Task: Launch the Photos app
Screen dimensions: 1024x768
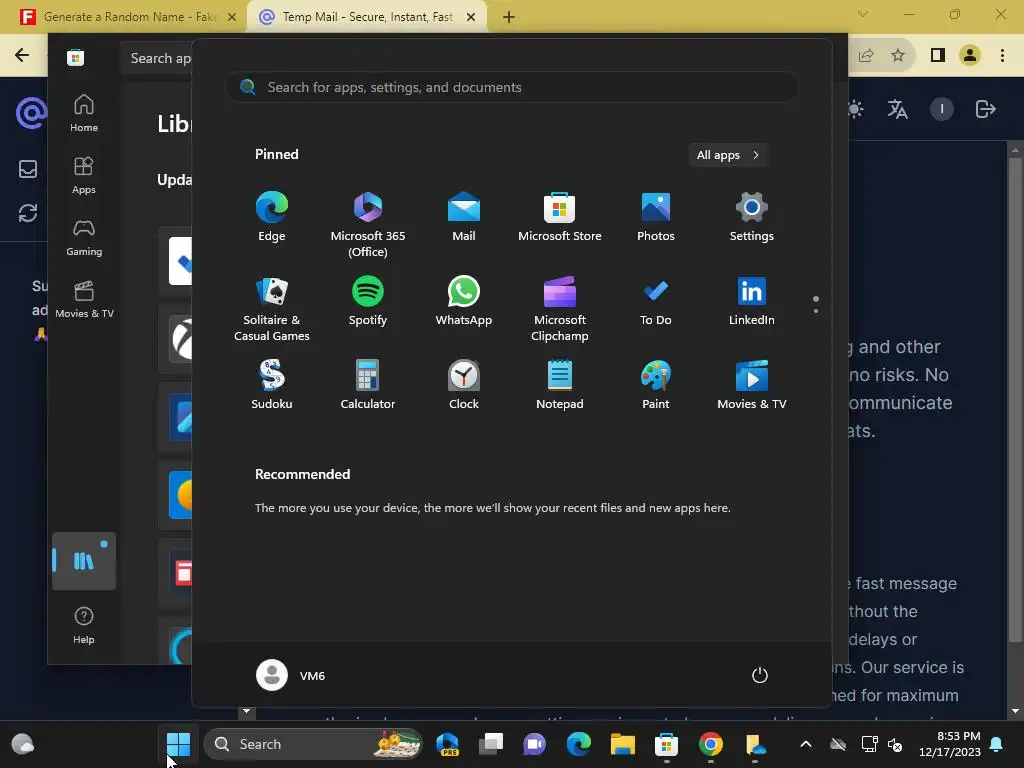Action: (x=656, y=217)
